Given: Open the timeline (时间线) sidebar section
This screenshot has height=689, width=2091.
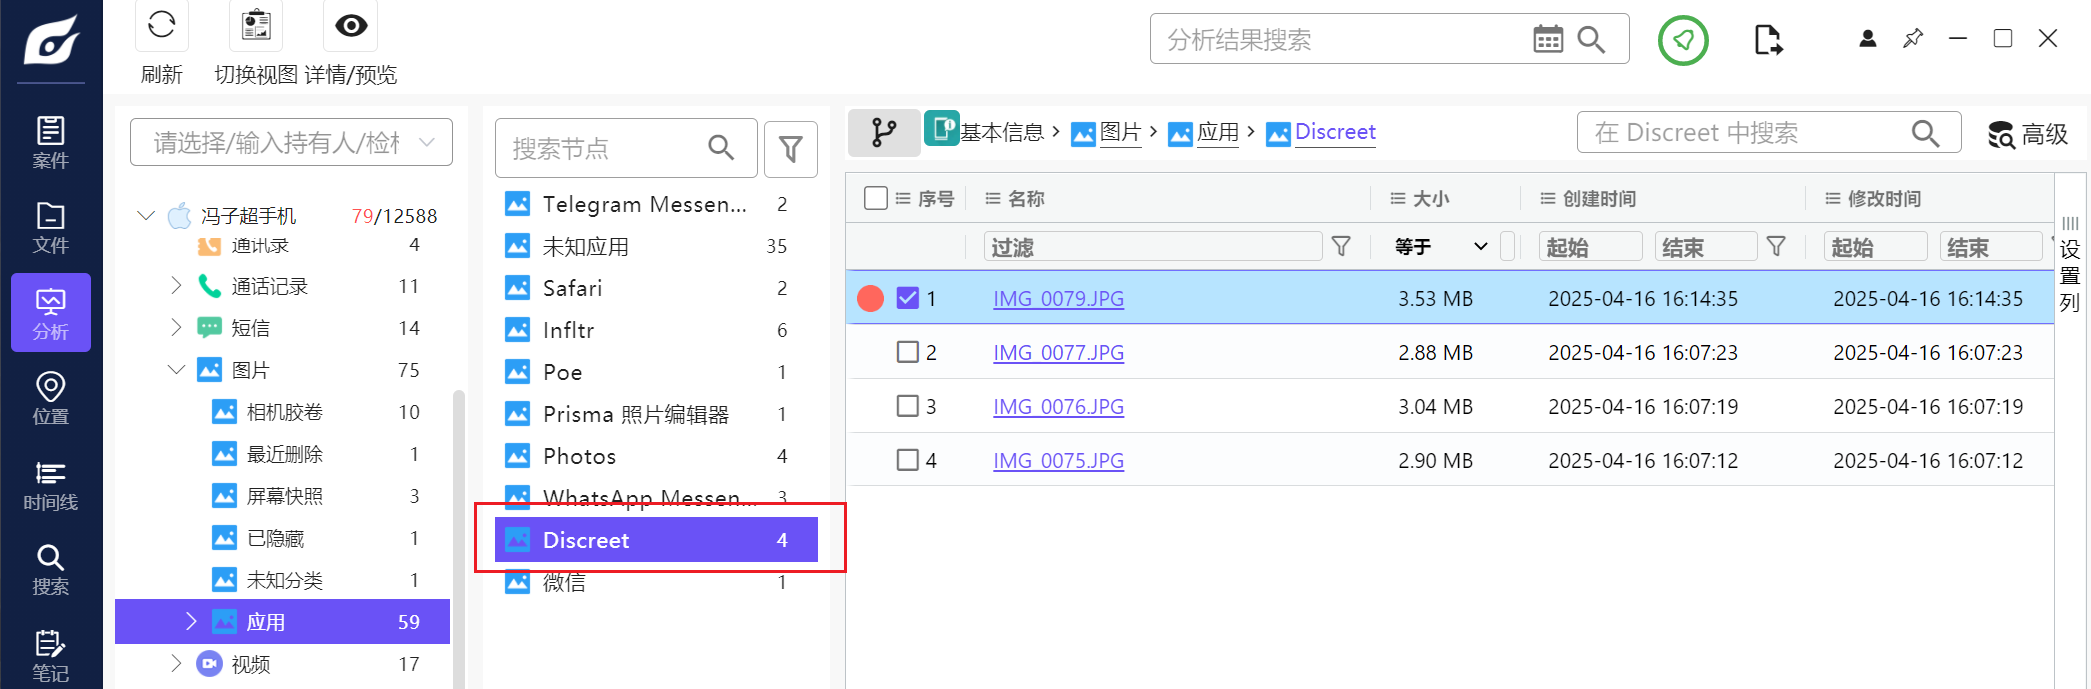Looking at the screenshot, I should pos(50,485).
